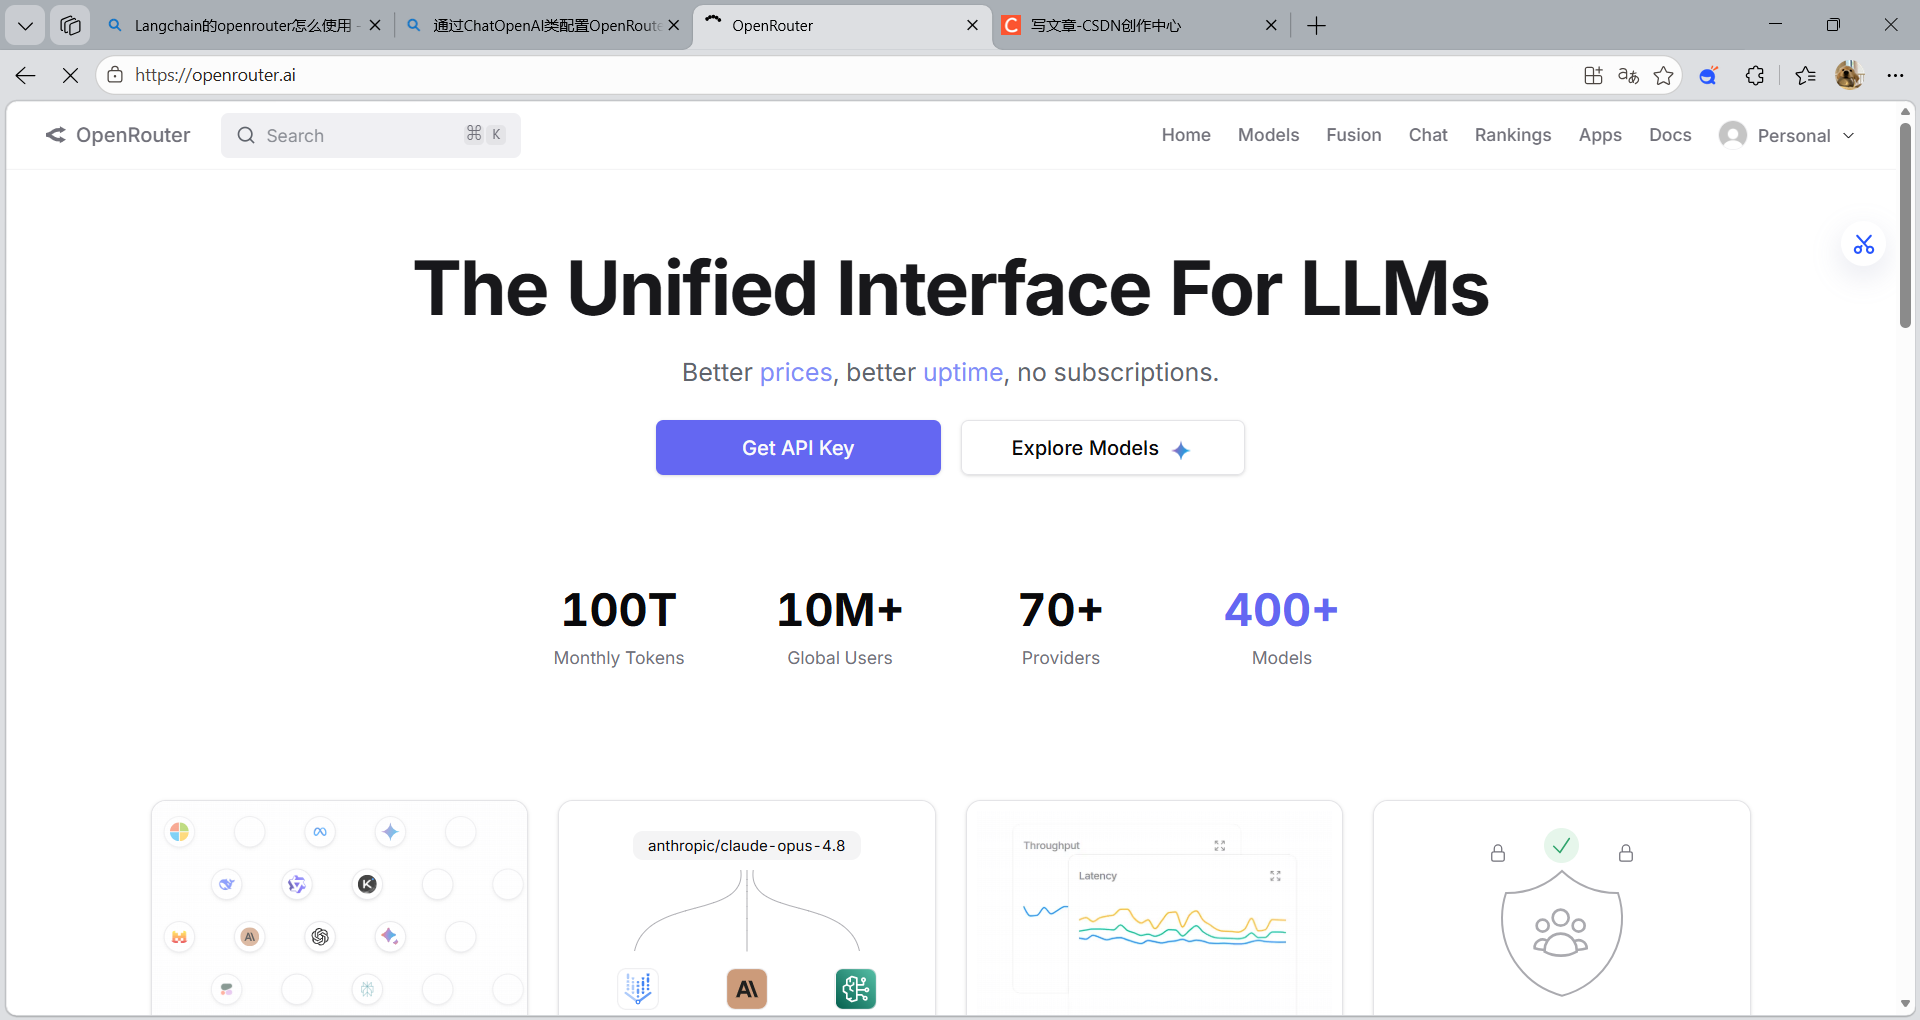The width and height of the screenshot is (1920, 1020).
Task: Open the blue Copilot-style toolbar icon
Action: pos(1709,75)
